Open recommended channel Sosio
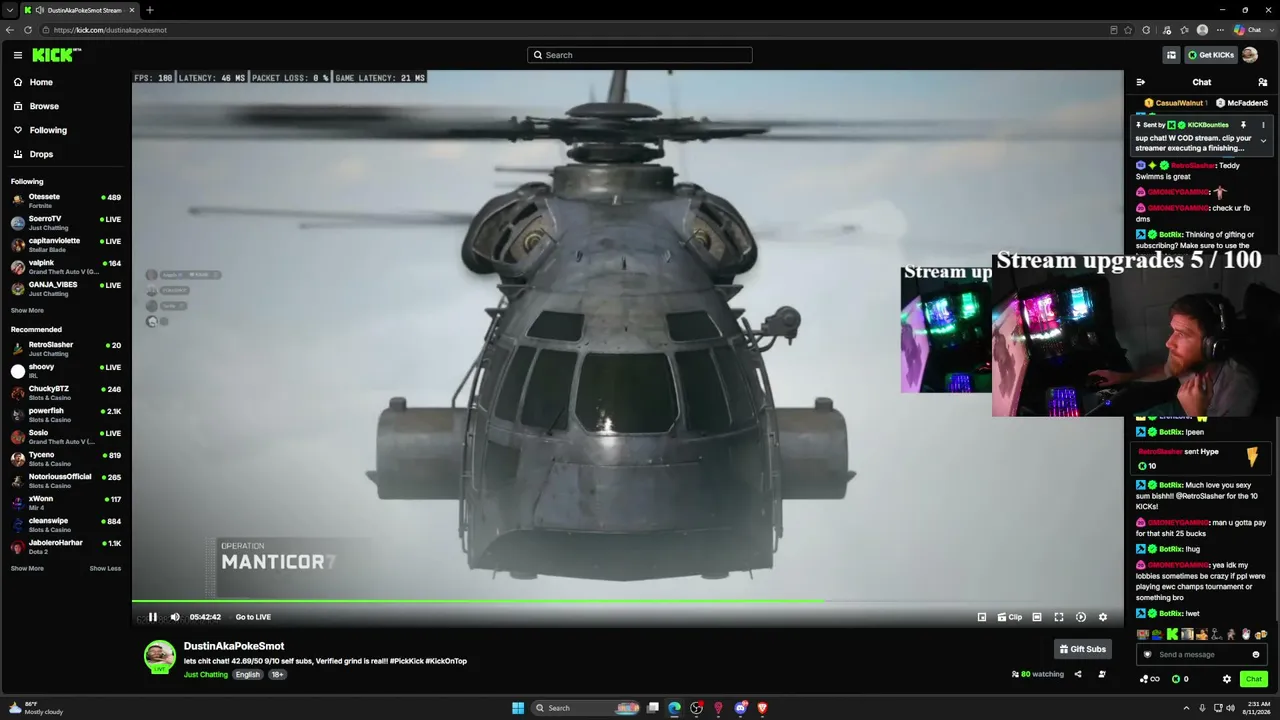The image size is (1280, 720). (66, 436)
